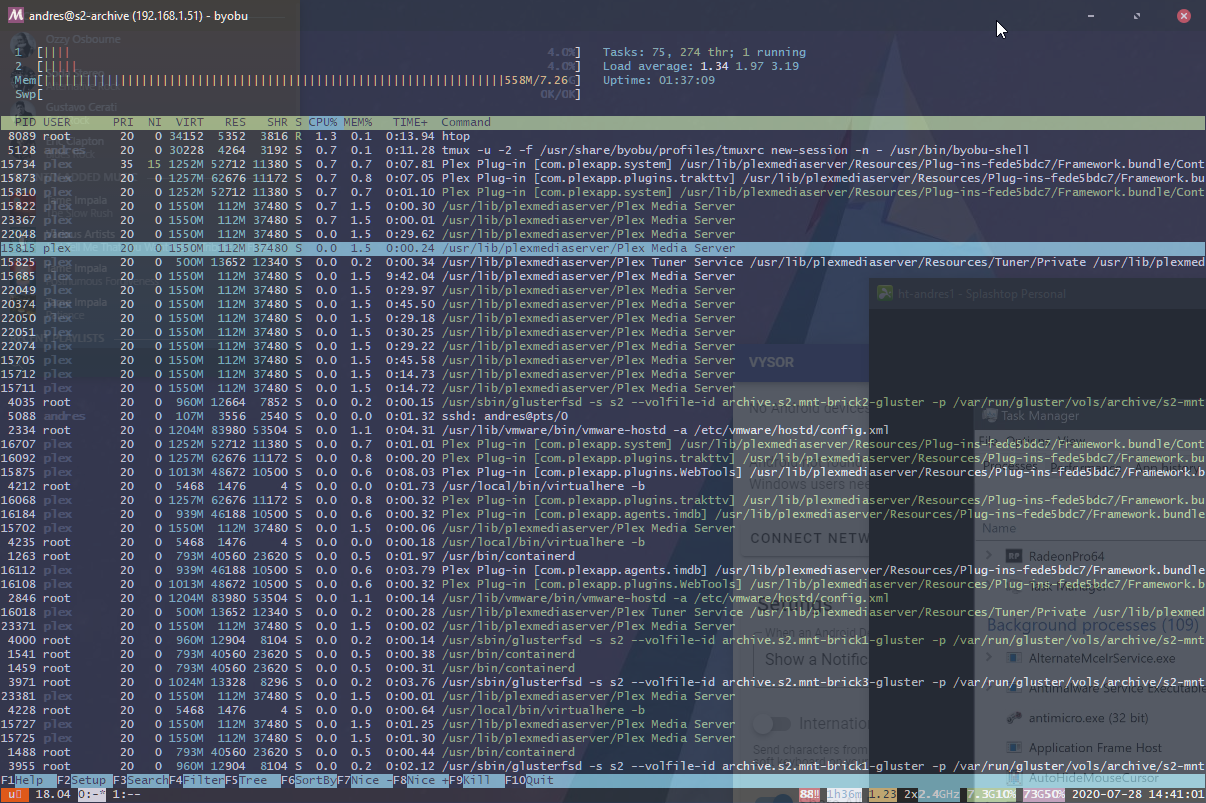Open the Options menu in Task Manager

[1023, 440]
